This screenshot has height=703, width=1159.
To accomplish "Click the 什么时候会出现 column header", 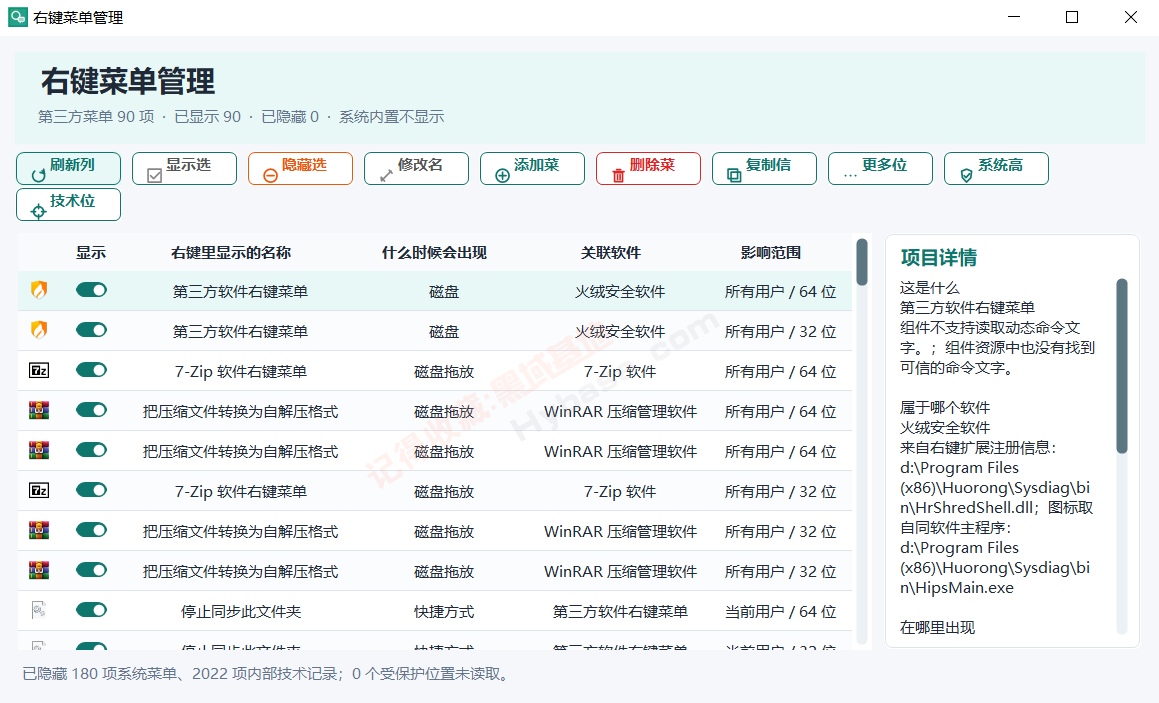I will coord(435,253).
